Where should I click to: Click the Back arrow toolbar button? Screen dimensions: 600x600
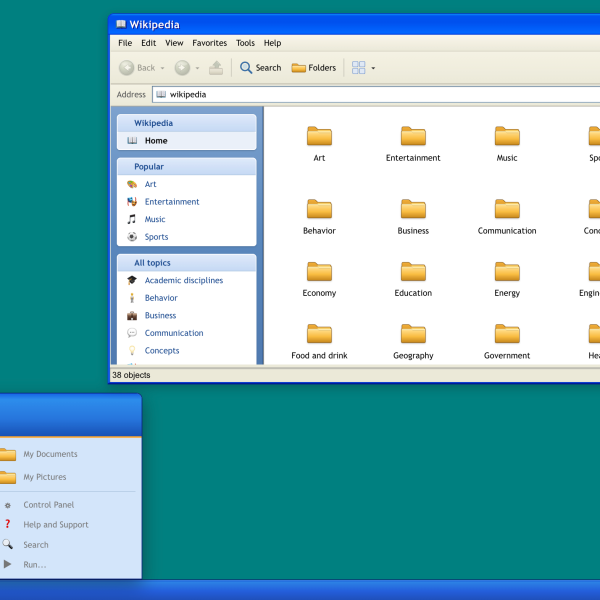point(127,68)
